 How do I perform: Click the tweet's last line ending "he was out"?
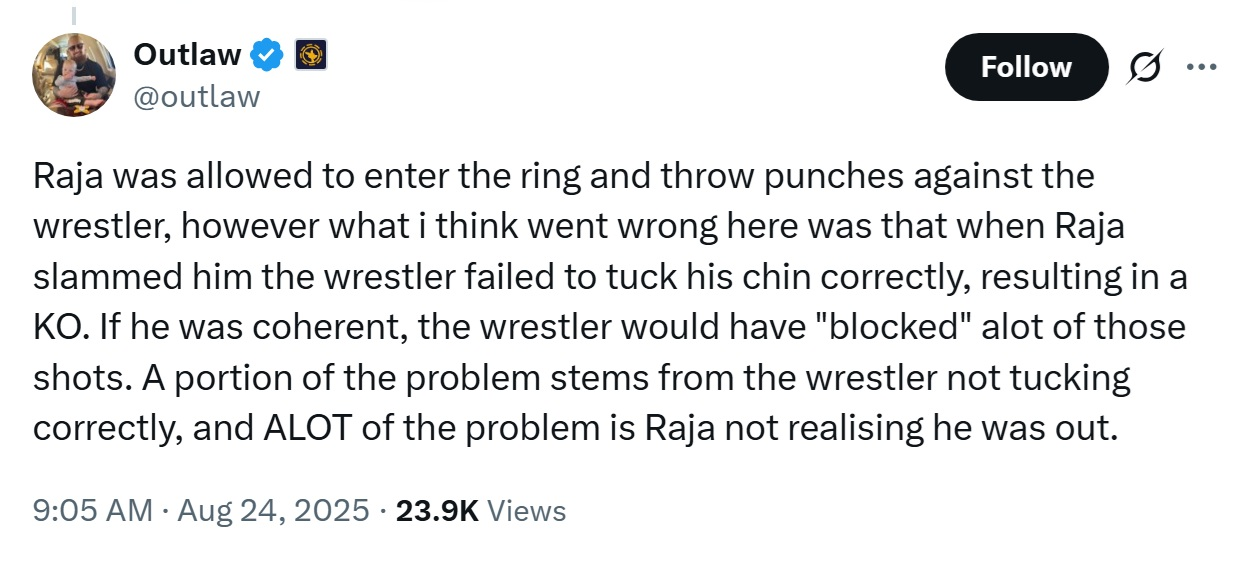(573, 428)
